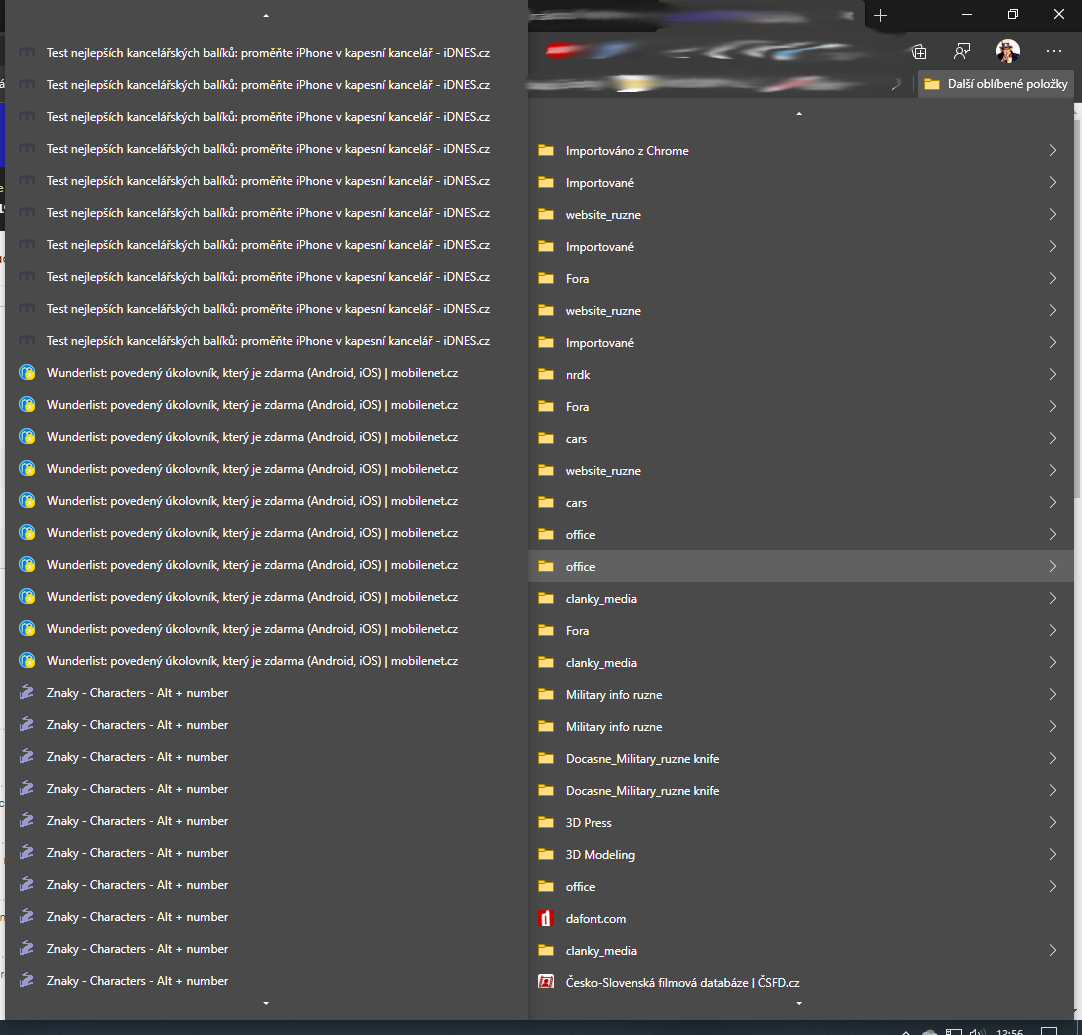
Task: Open the 3D Press folder
Action: 800,822
